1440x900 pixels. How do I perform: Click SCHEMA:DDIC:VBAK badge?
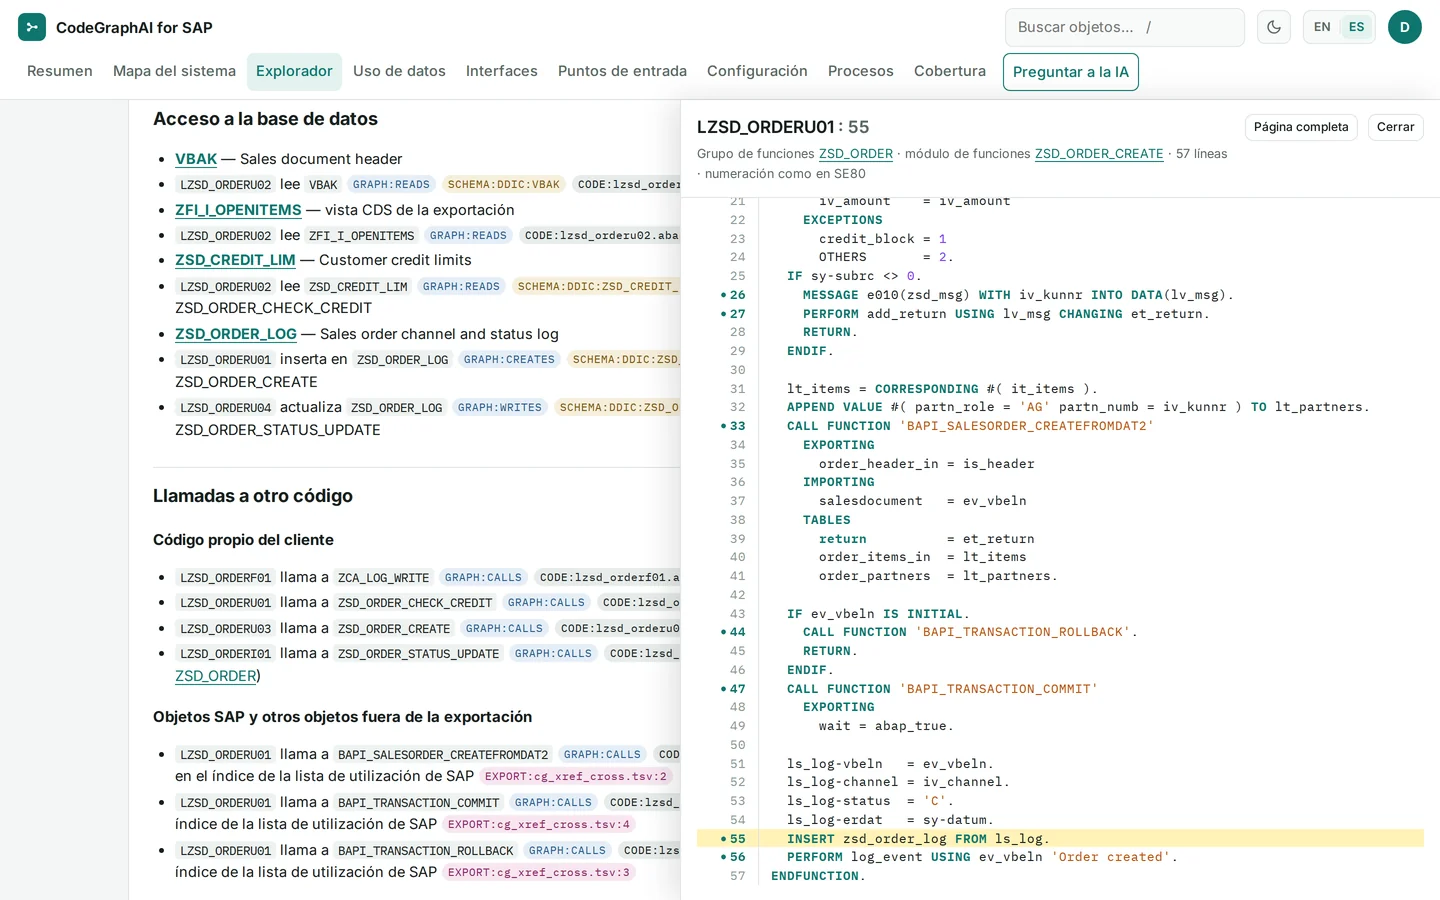coord(504,185)
